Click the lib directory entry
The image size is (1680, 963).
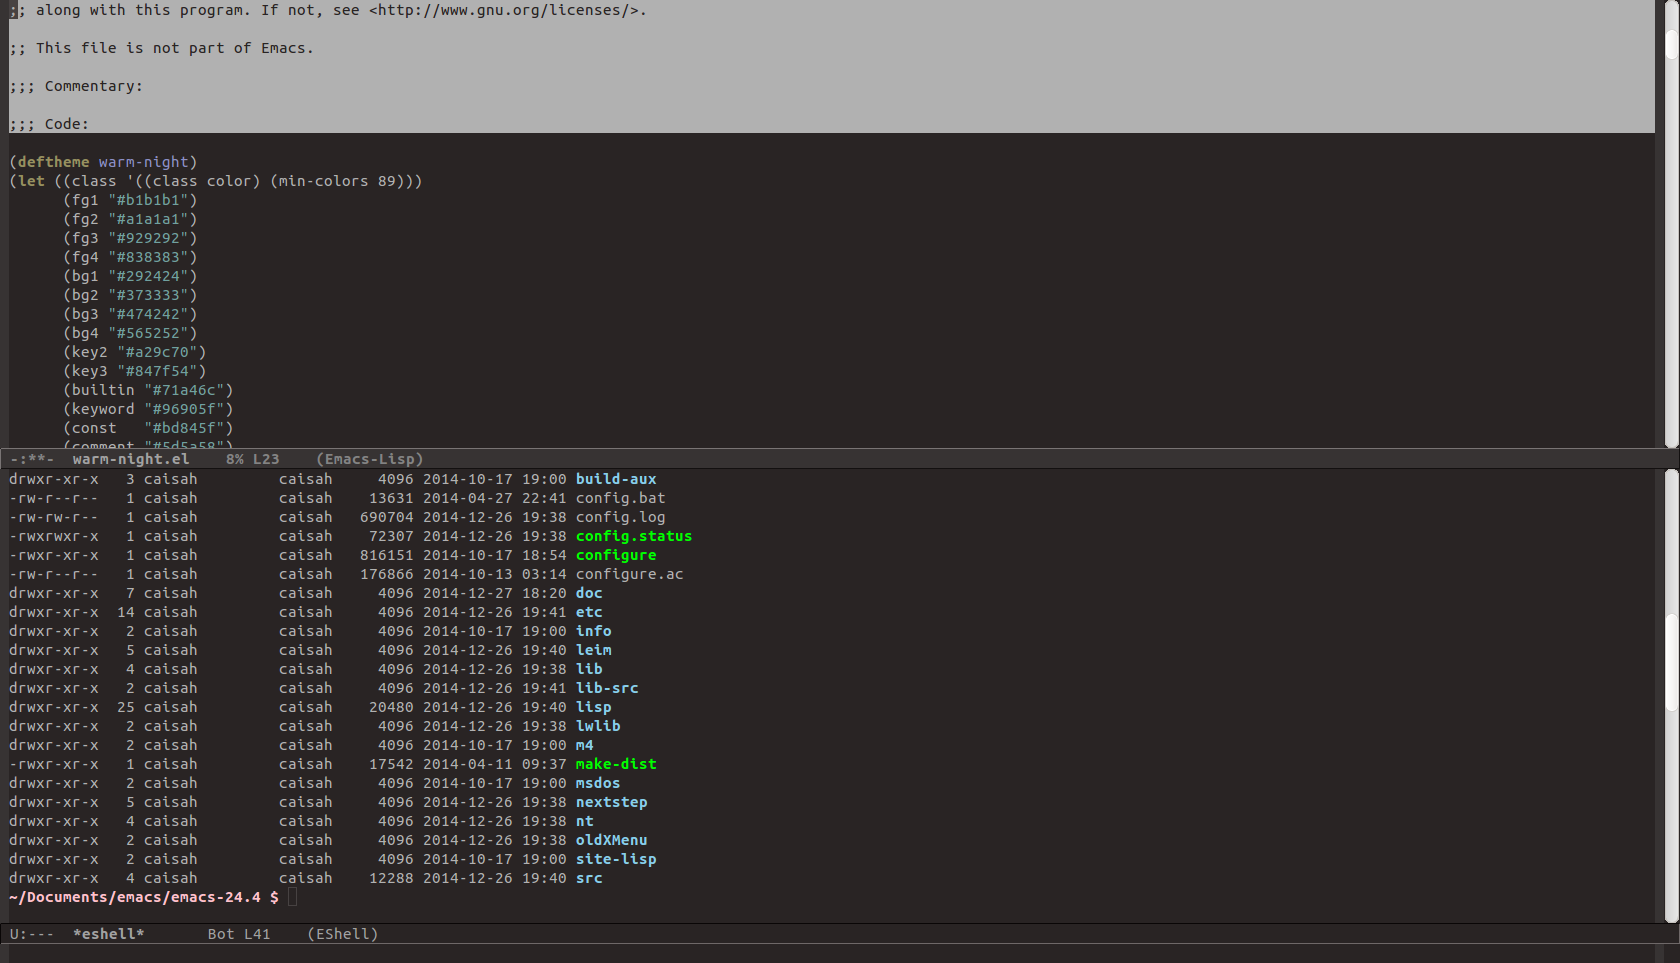(589, 669)
